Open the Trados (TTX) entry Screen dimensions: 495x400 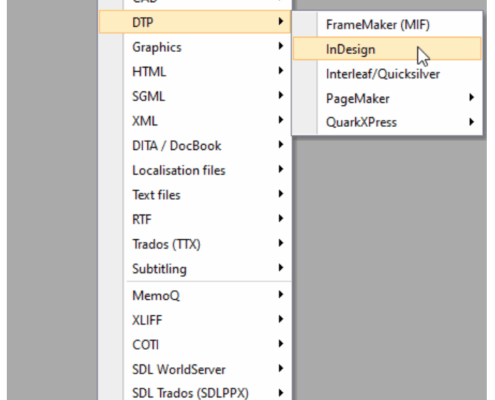(x=195, y=244)
